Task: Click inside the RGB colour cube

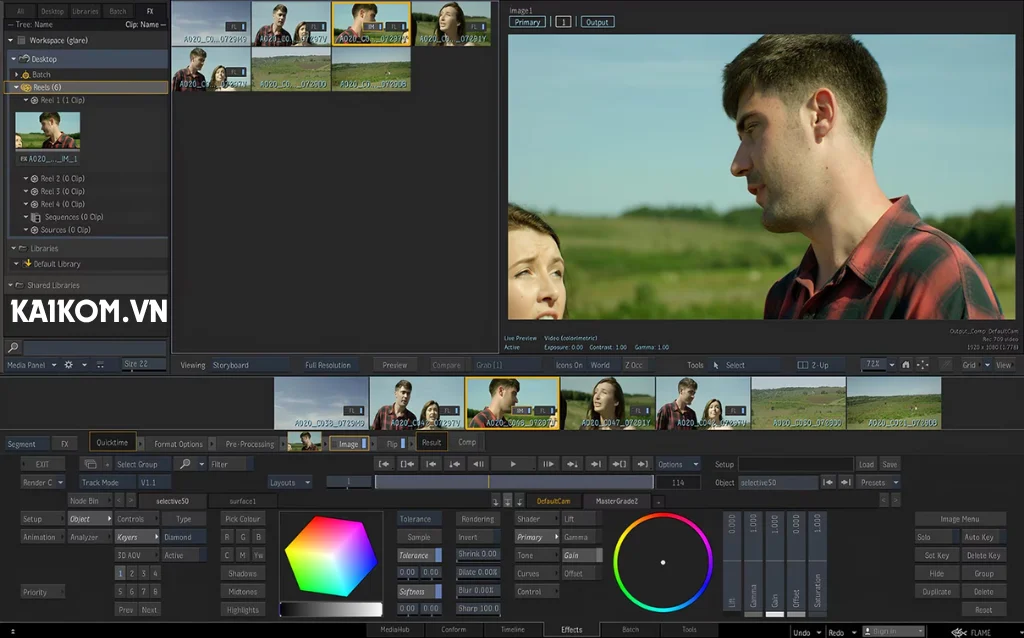Action: (x=331, y=556)
